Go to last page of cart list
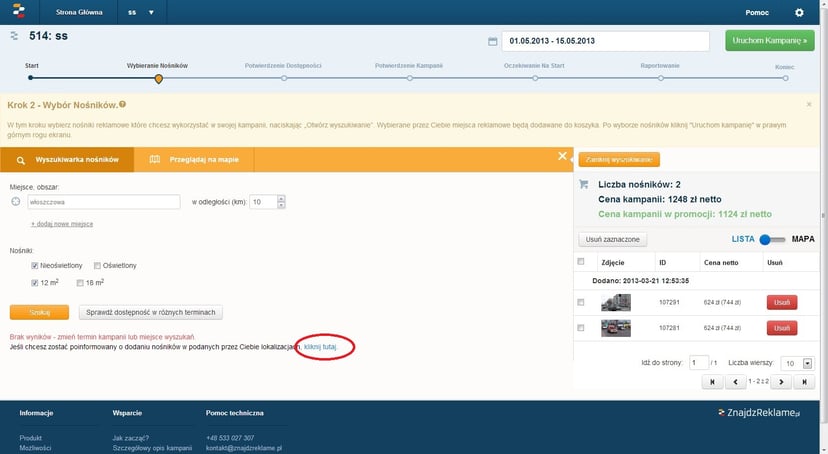The width and height of the screenshot is (828, 454). (x=804, y=382)
